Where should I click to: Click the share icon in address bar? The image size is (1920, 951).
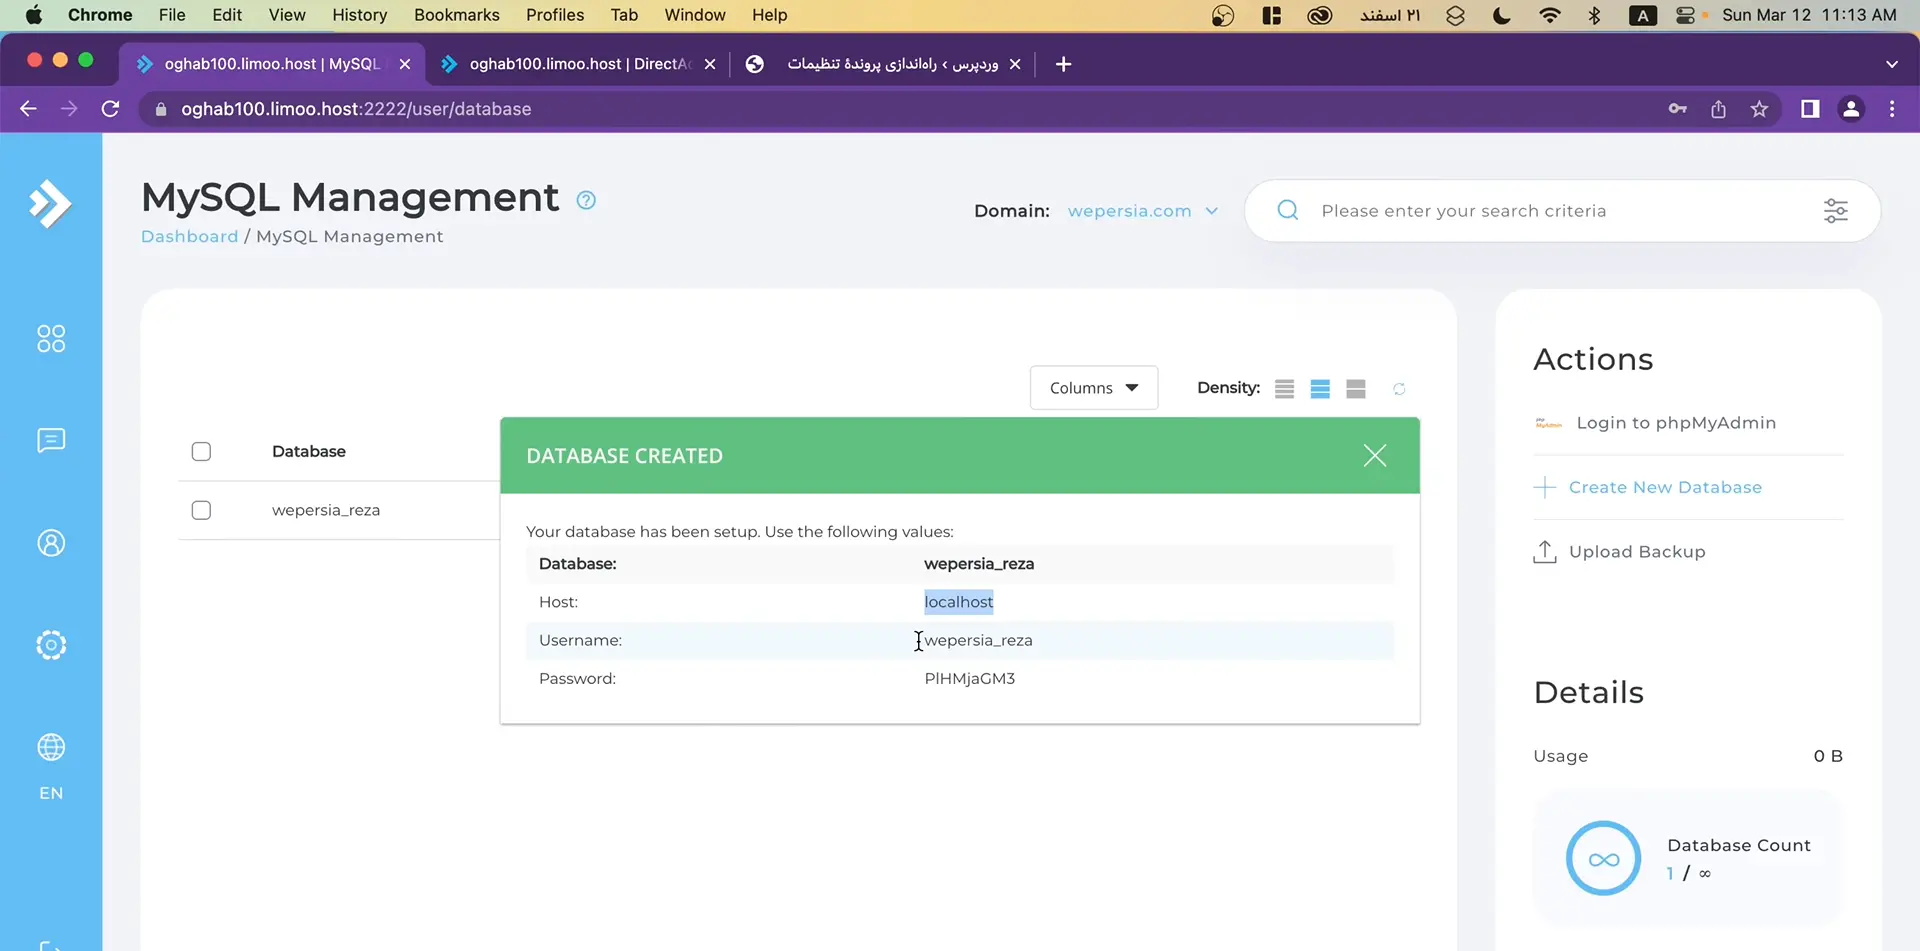pos(1718,109)
